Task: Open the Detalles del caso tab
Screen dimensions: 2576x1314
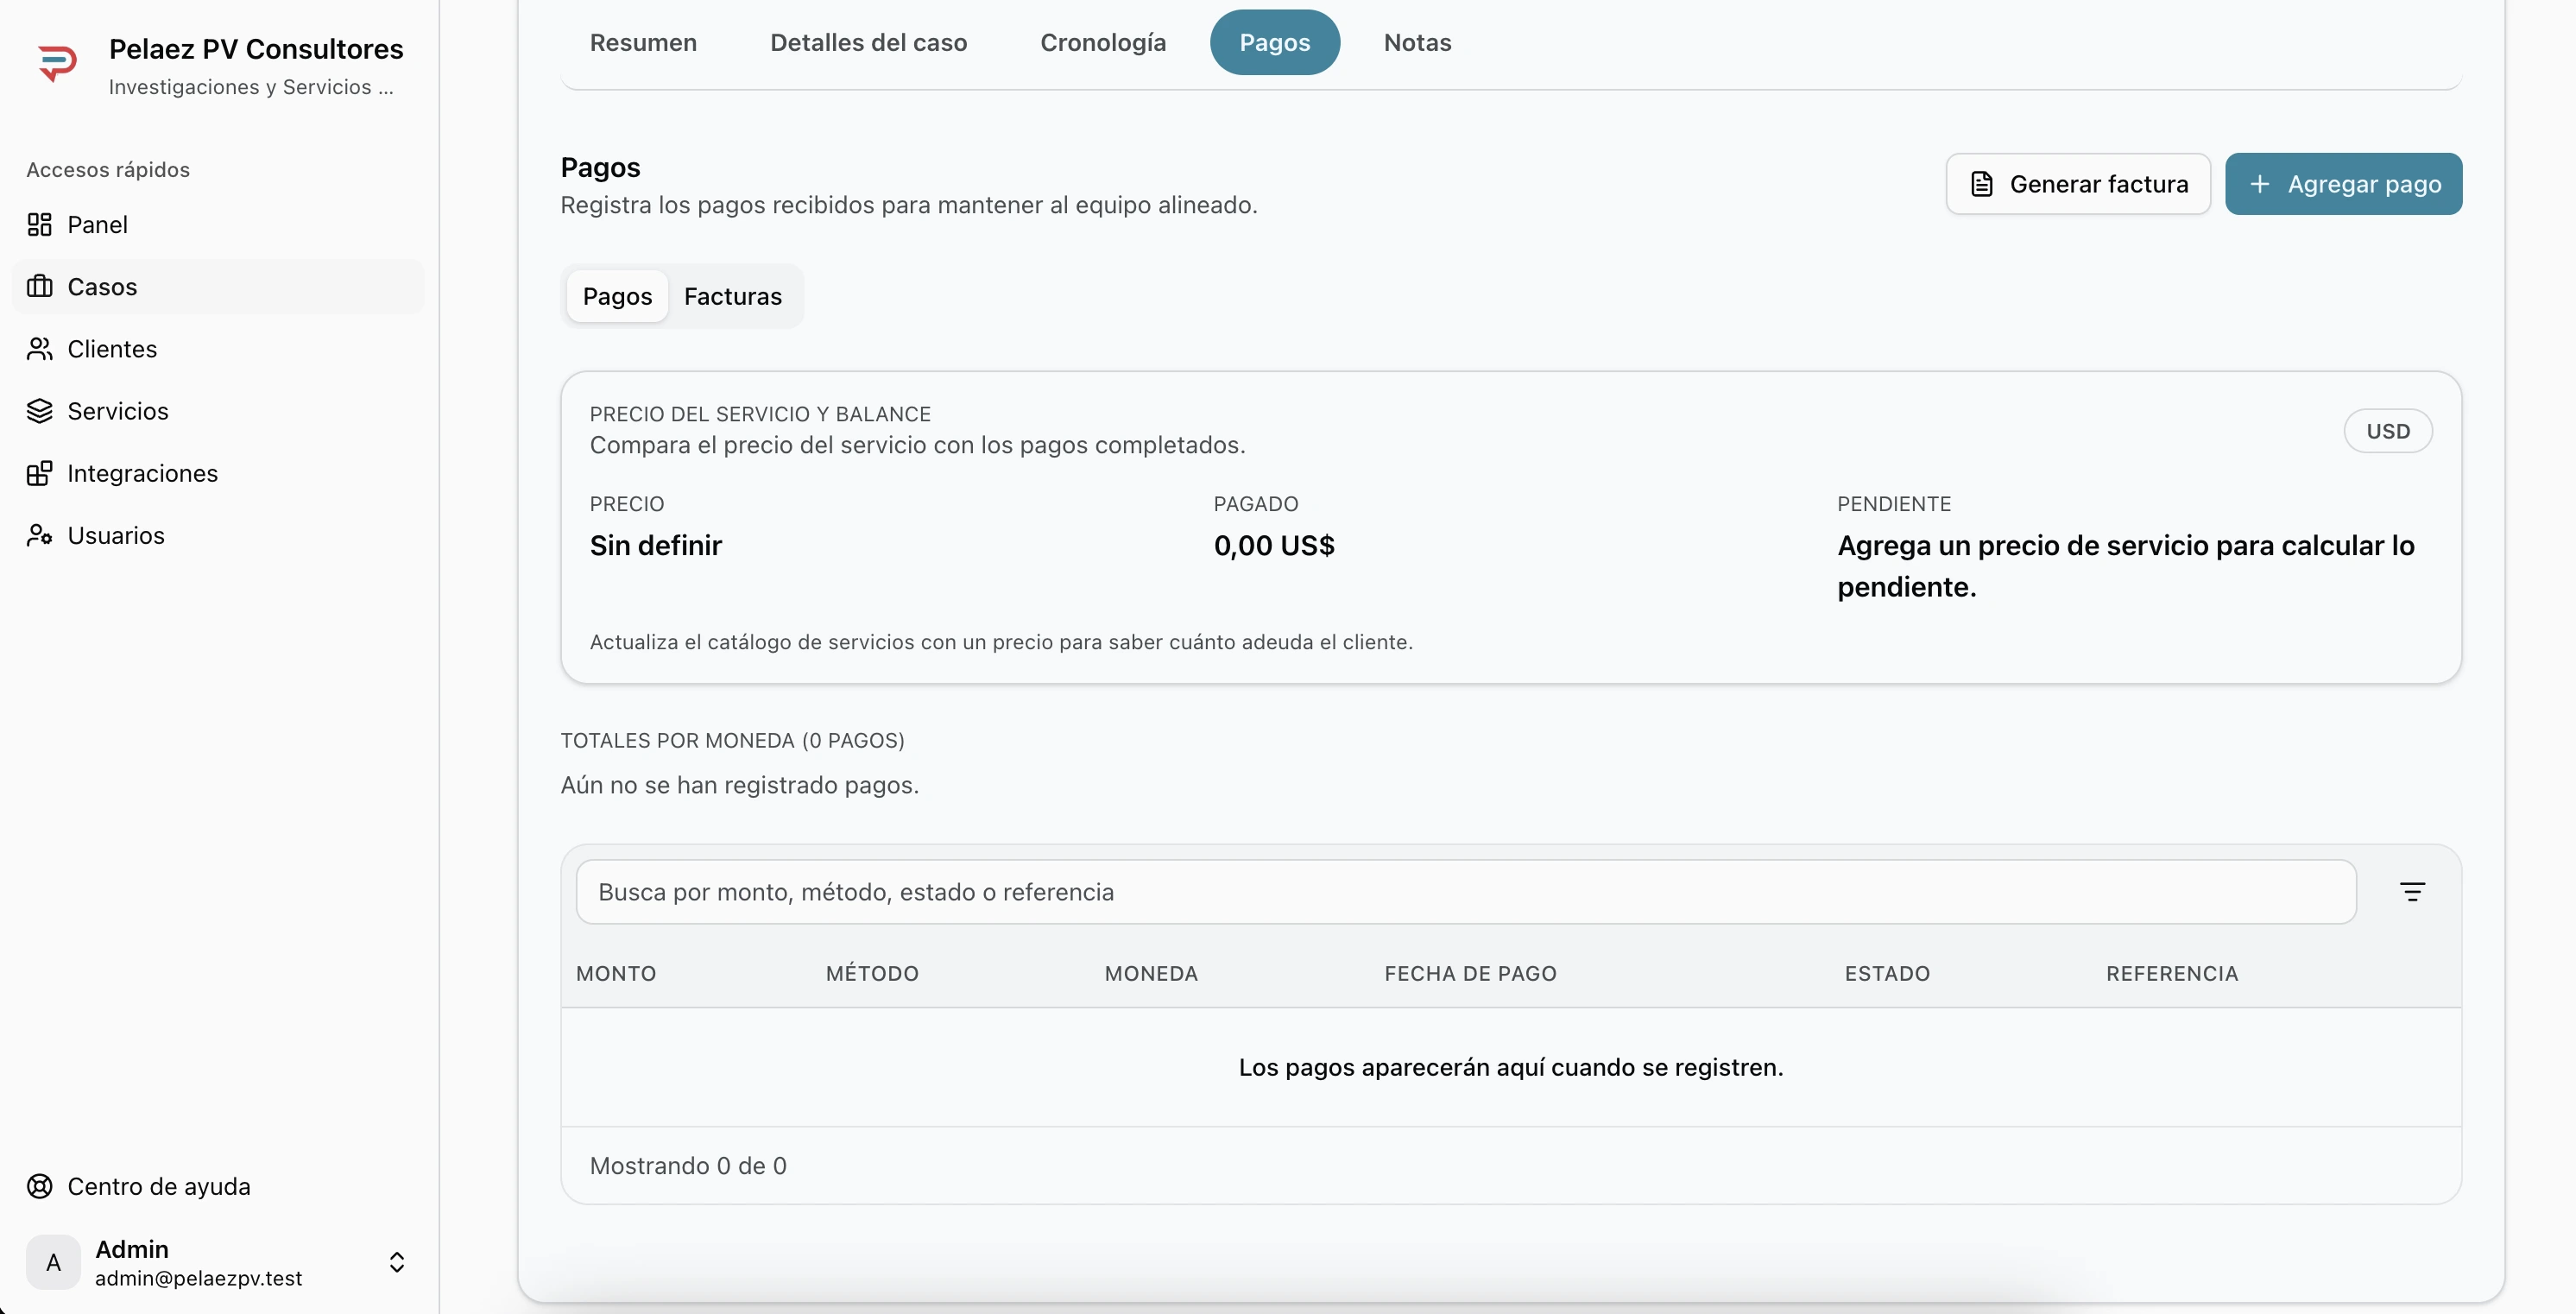Action: pyautogui.click(x=868, y=42)
